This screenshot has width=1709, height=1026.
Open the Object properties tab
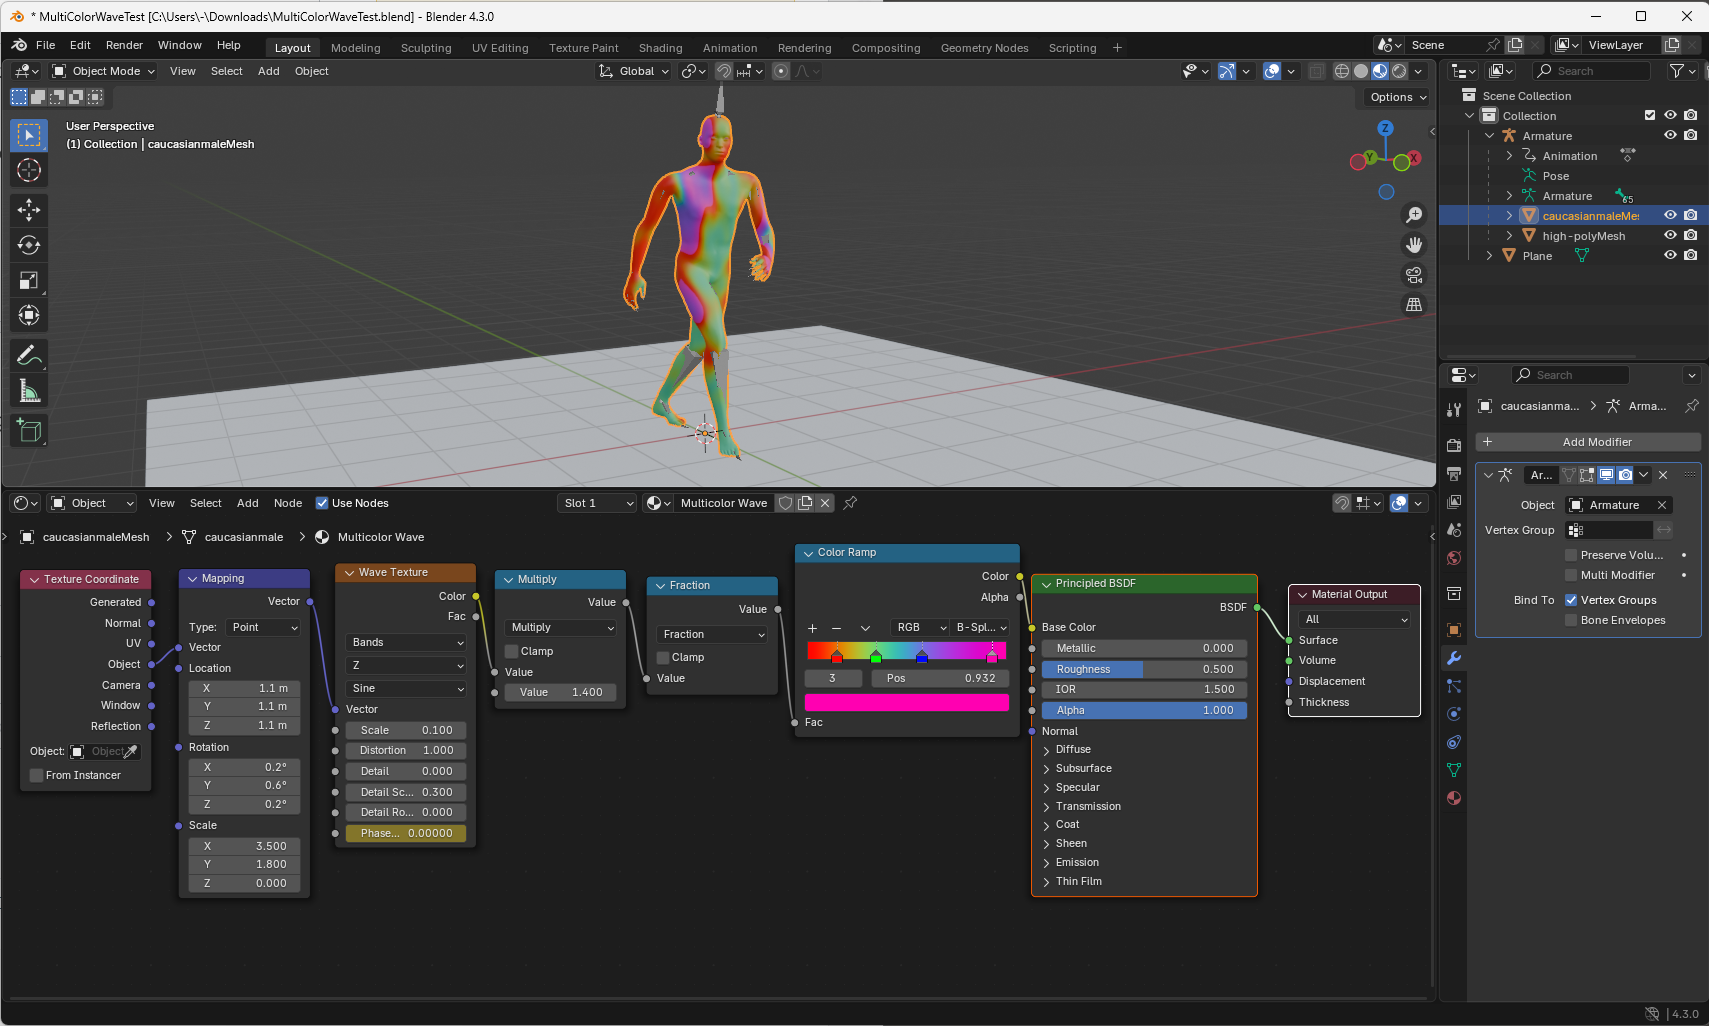pyautogui.click(x=1454, y=630)
